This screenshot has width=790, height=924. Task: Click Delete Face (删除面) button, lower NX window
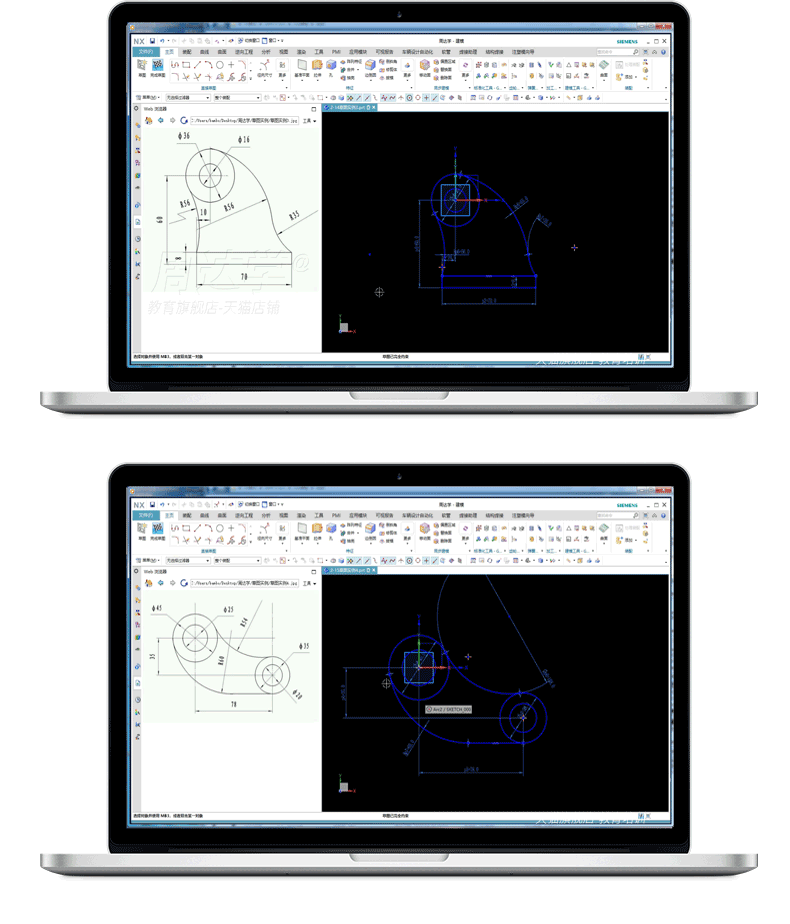[443, 541]
